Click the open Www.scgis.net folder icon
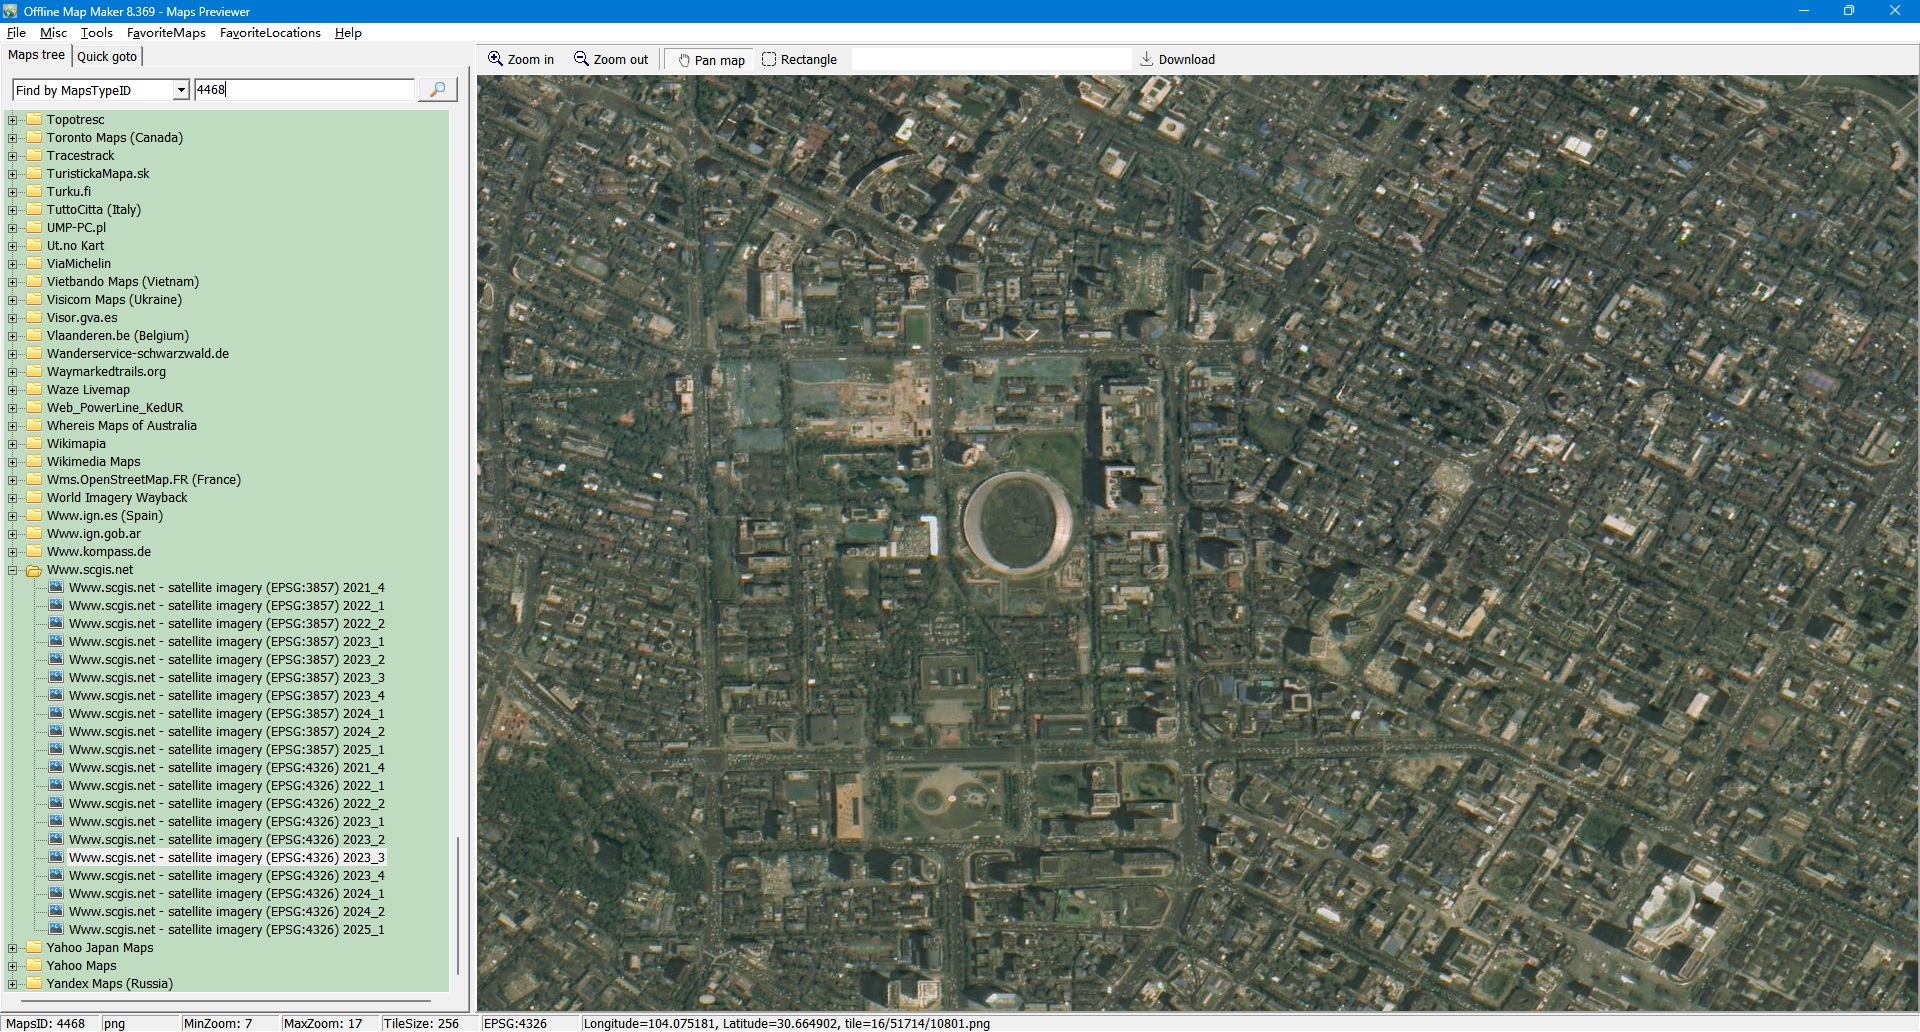Image resolution: width=1920 pixels, height=1032 pixels. tap(34, 570)
